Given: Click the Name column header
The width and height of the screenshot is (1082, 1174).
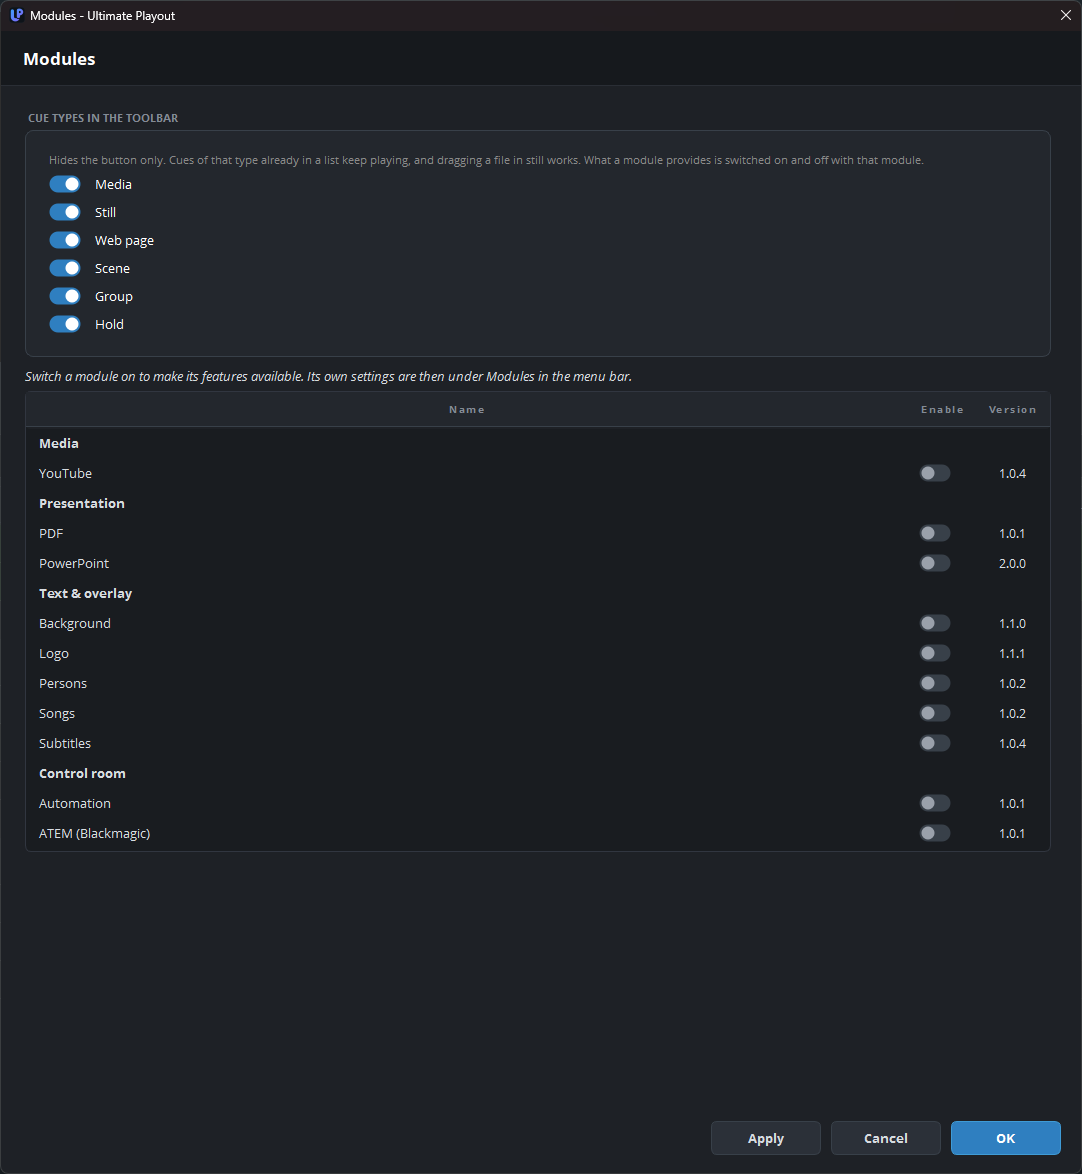Looking at the screenshot, I should [466, 410].
